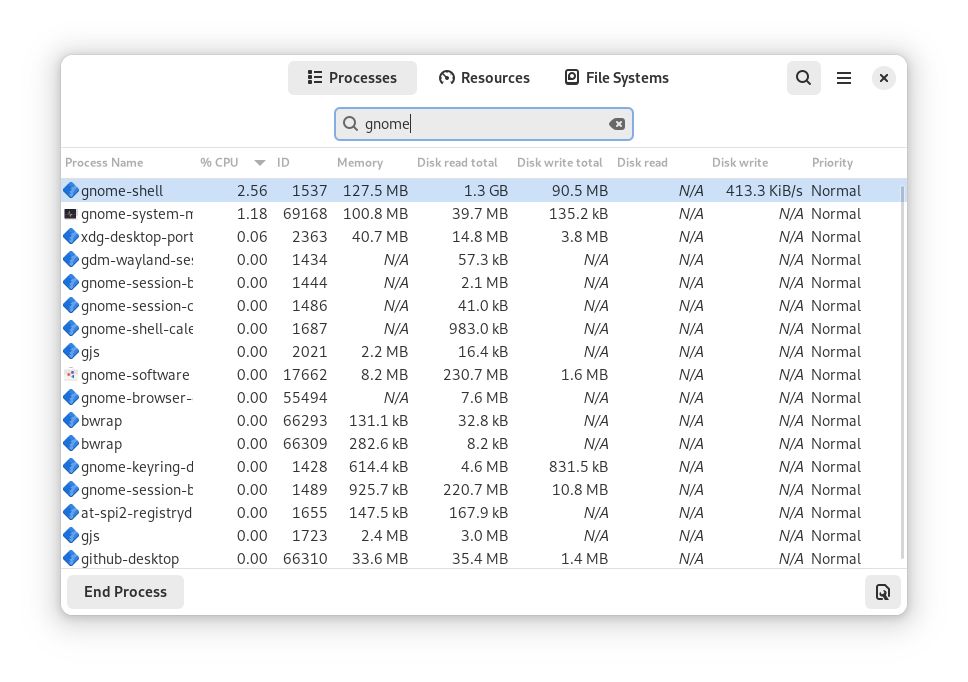This screenshot has height=682, width=968.
Task: Click the at-spi2-registryd process icon
Action: pos(71,512)
